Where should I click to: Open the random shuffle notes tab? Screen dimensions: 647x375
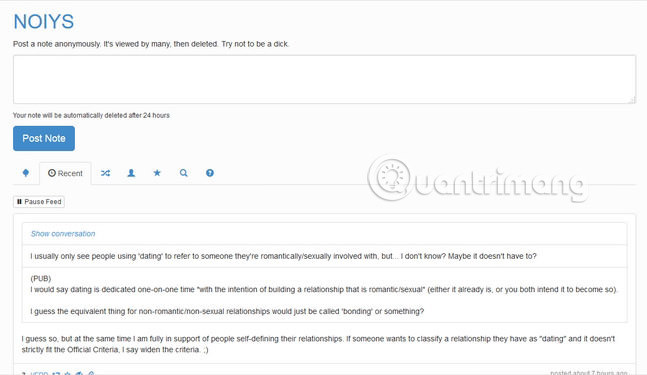point(106,173)
